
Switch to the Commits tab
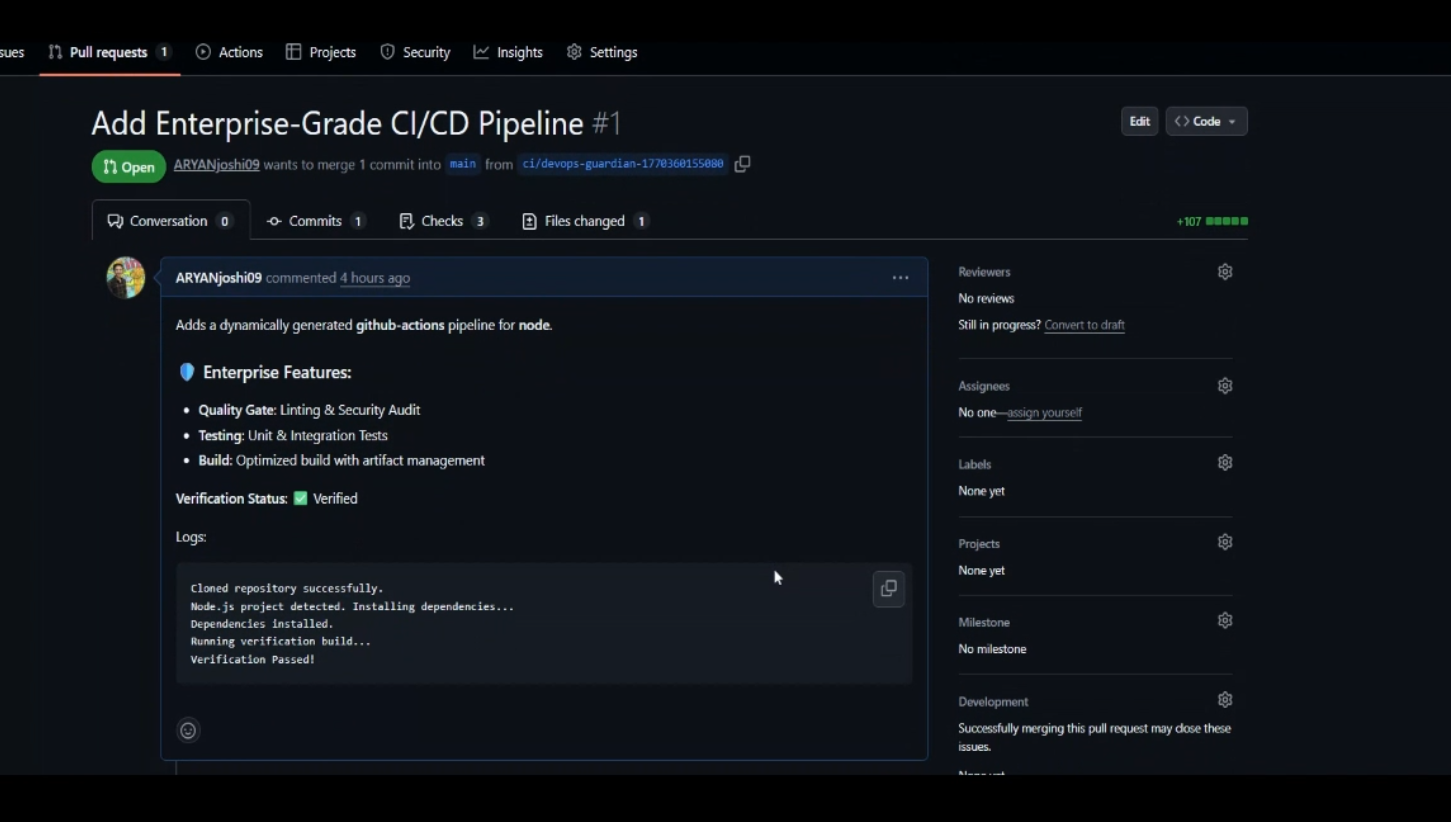[x=316, y=221]
